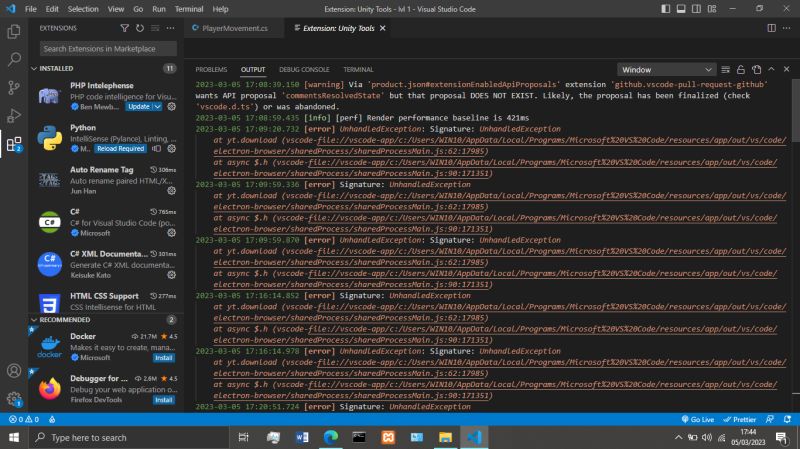Customize layout from title bar

pyautogui.click(x=712, y=9)
